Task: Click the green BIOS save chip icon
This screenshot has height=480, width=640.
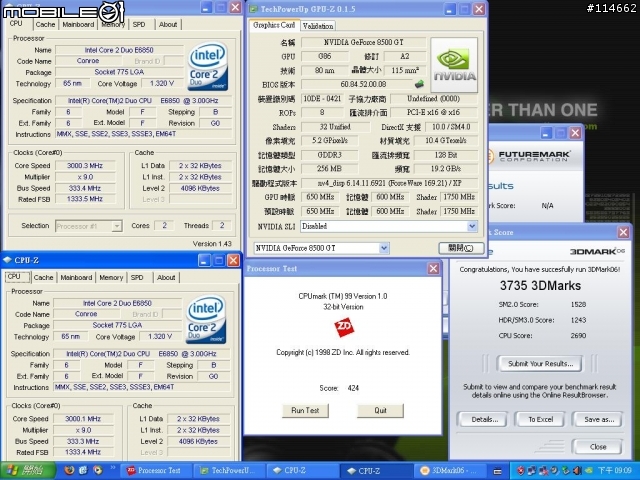Action: click(419, 84)
